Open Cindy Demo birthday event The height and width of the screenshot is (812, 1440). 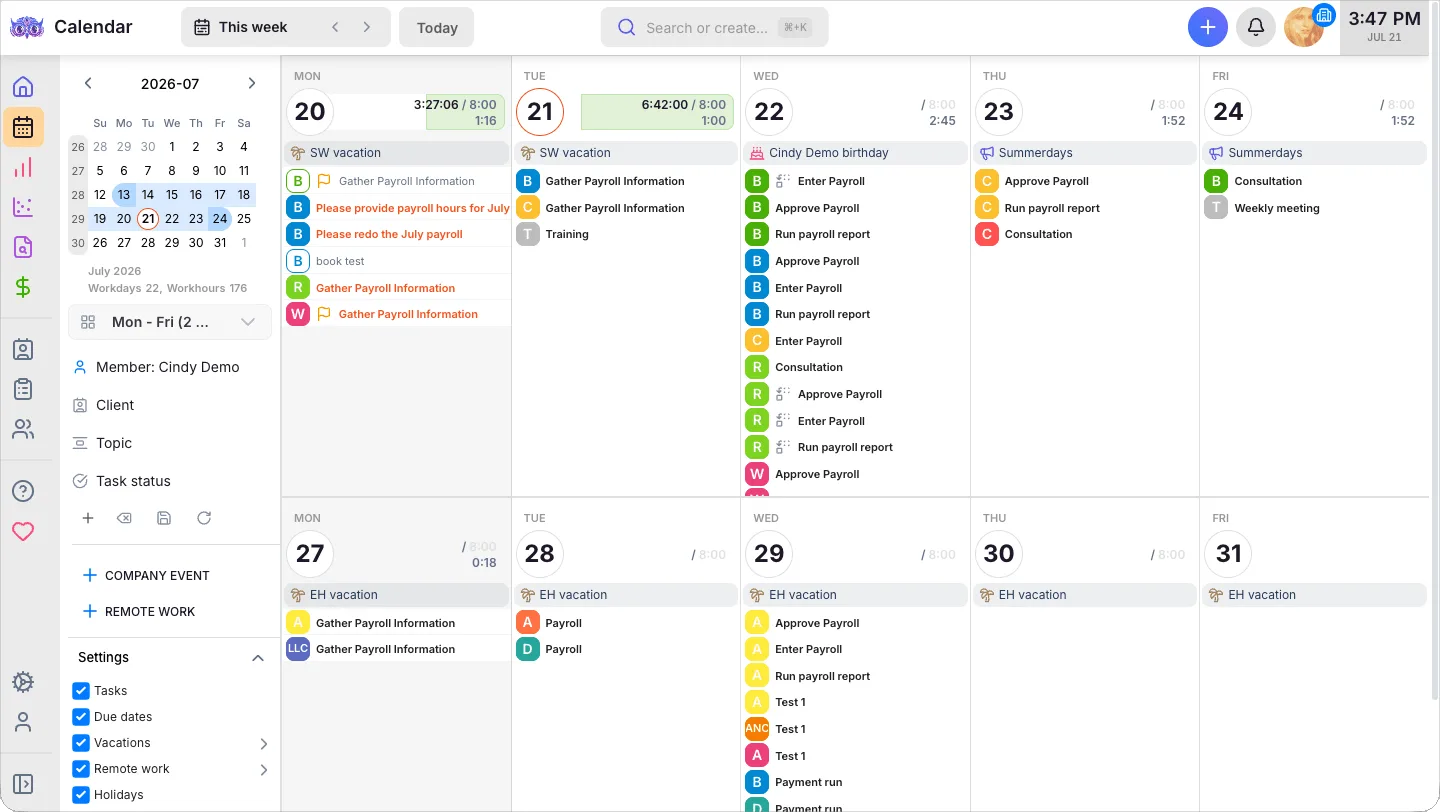(x=856, y=153)
